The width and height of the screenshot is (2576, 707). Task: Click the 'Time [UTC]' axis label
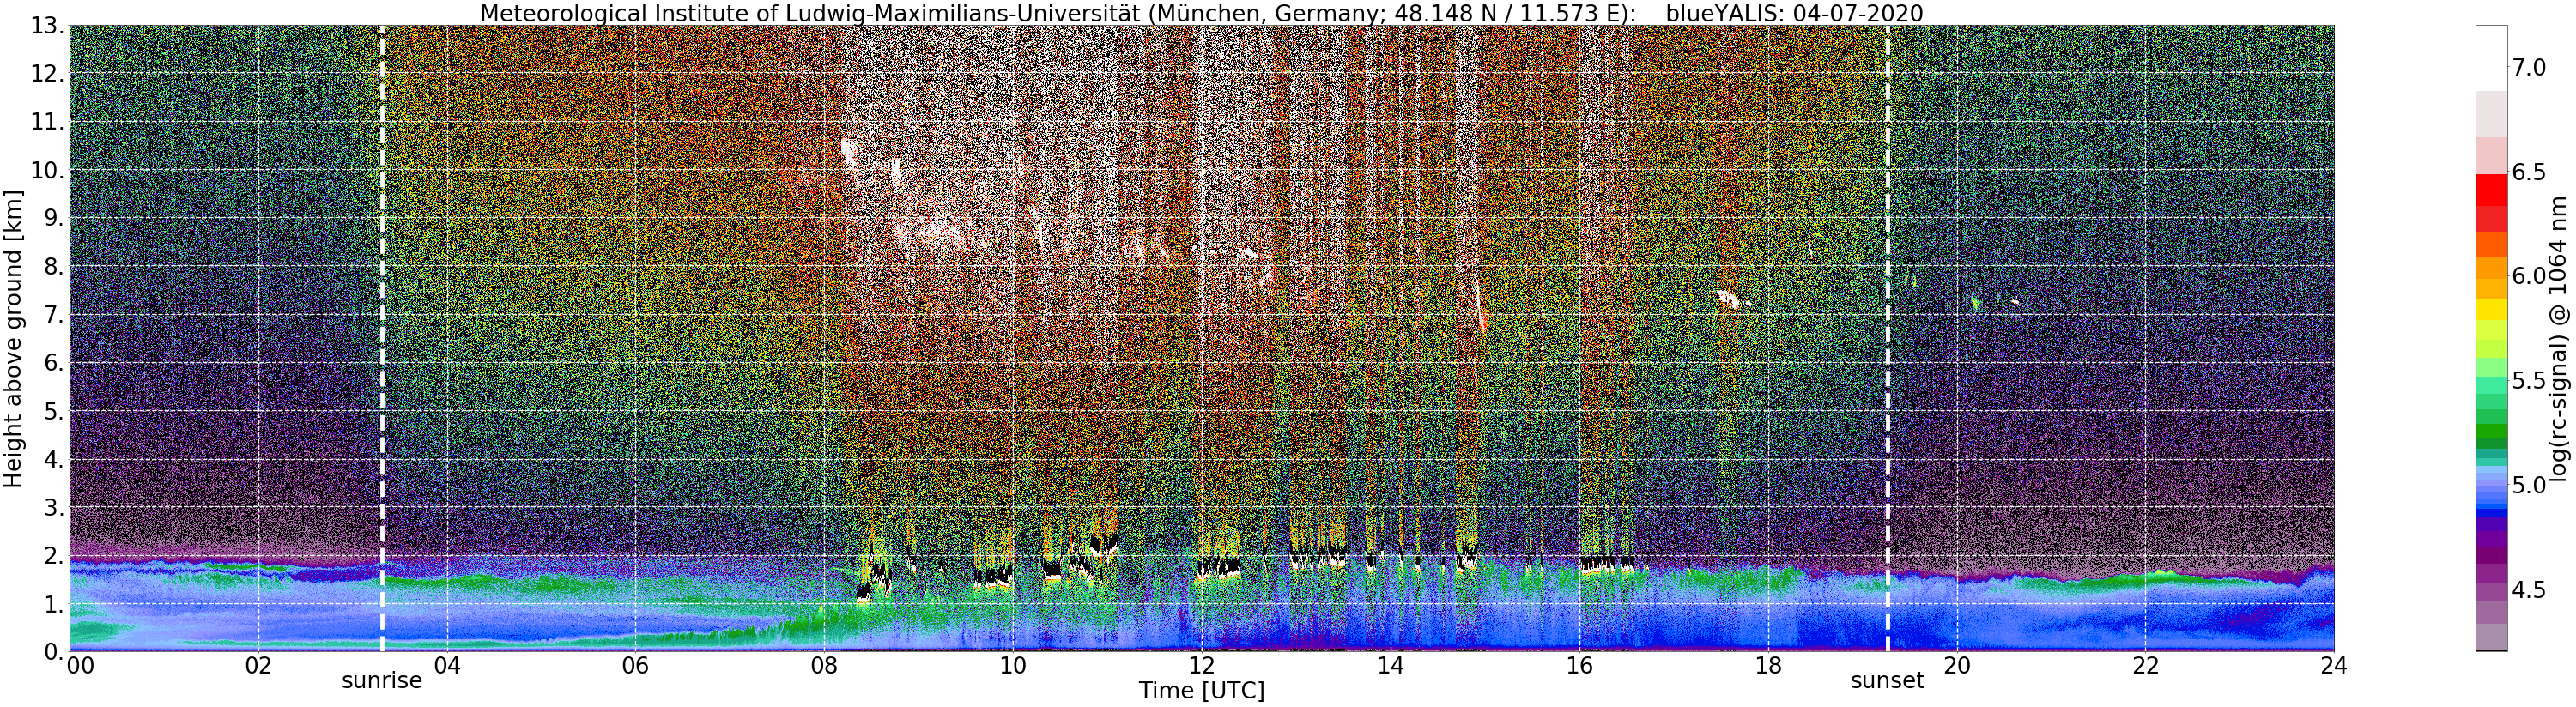click(1201, 691)
